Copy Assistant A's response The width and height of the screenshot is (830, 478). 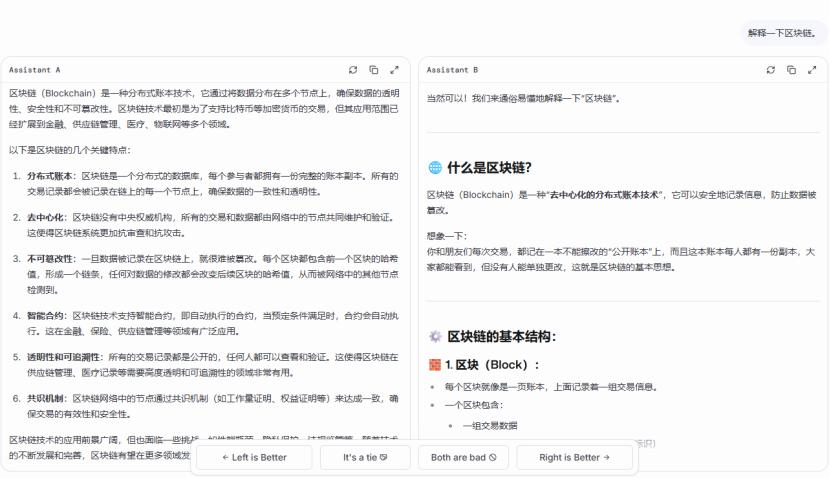(x=373, y=70)
